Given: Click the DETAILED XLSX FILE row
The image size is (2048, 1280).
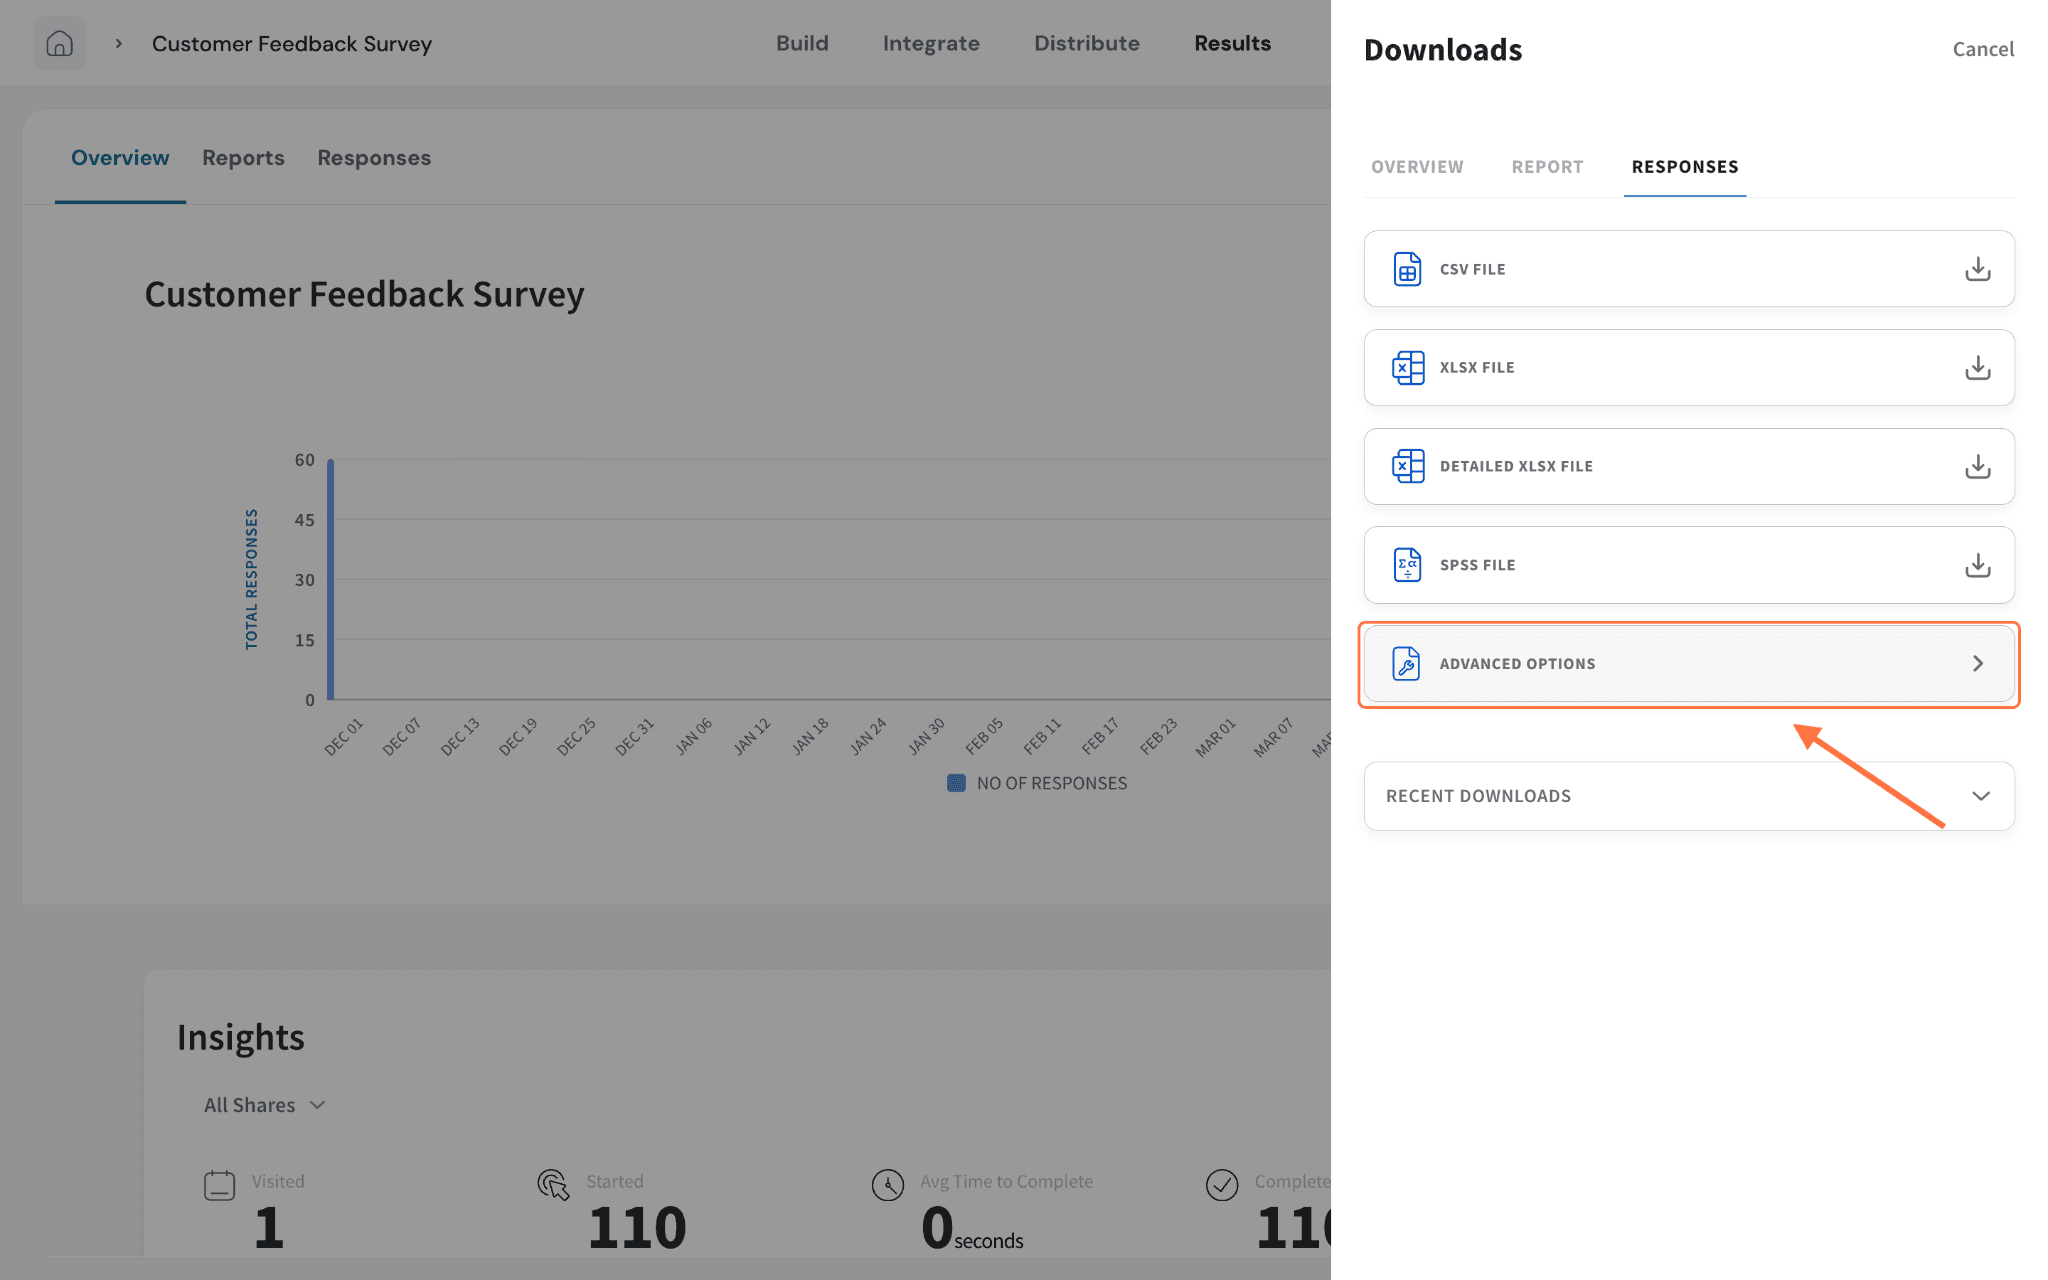Looking at the screenshot, I should pos(1689,466).
